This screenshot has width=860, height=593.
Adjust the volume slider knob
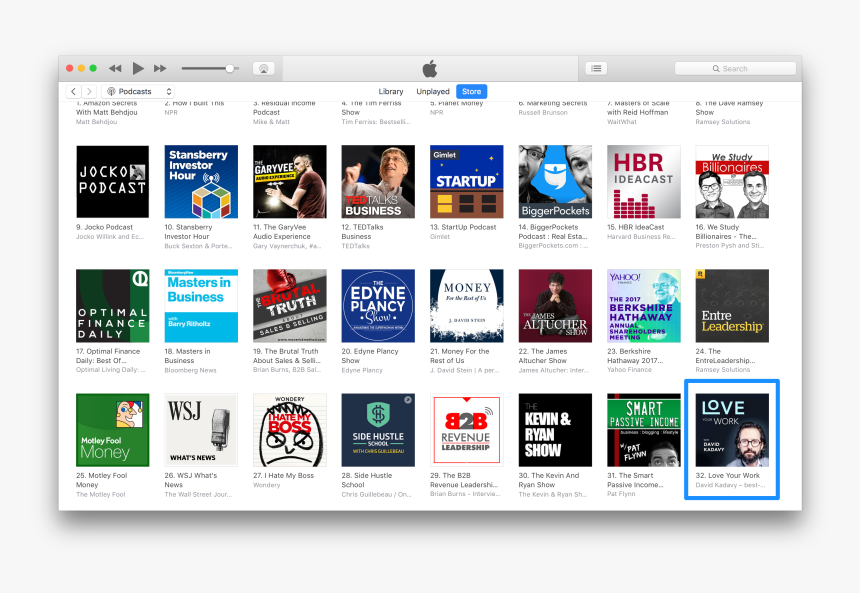click(x=230, y=69)
